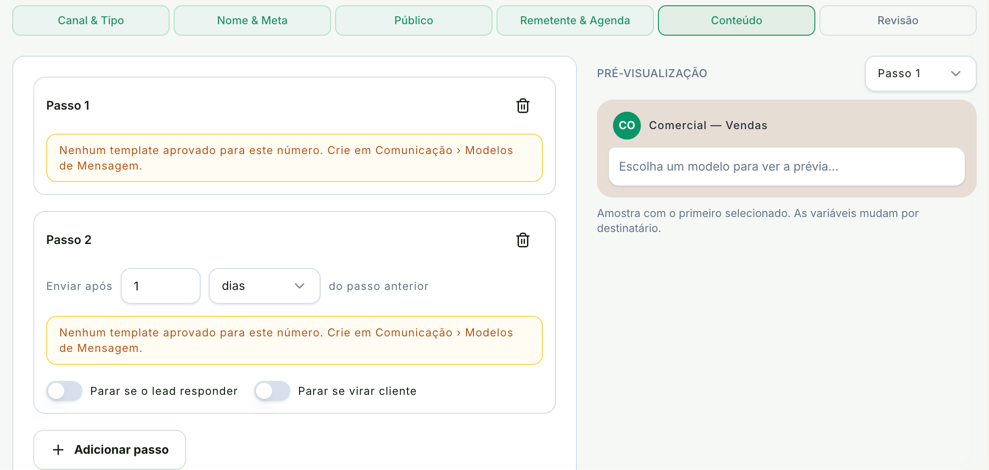
Task: Click the Adicionar passo button
Action: tap(110, 450)
